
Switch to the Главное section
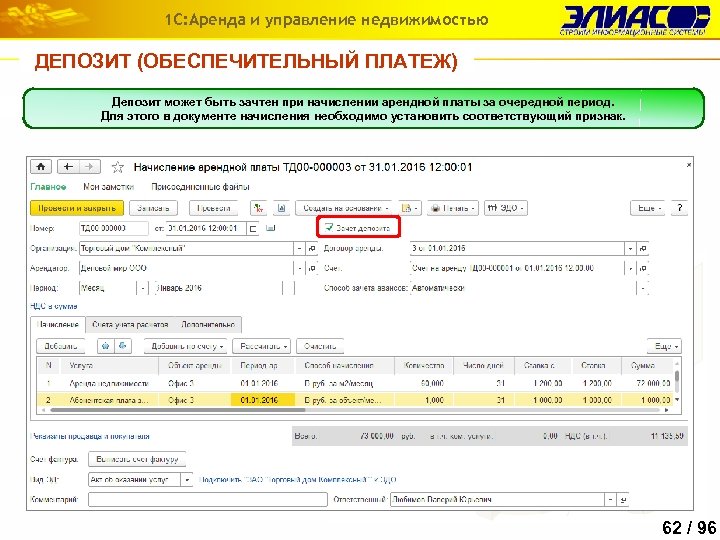48,187
